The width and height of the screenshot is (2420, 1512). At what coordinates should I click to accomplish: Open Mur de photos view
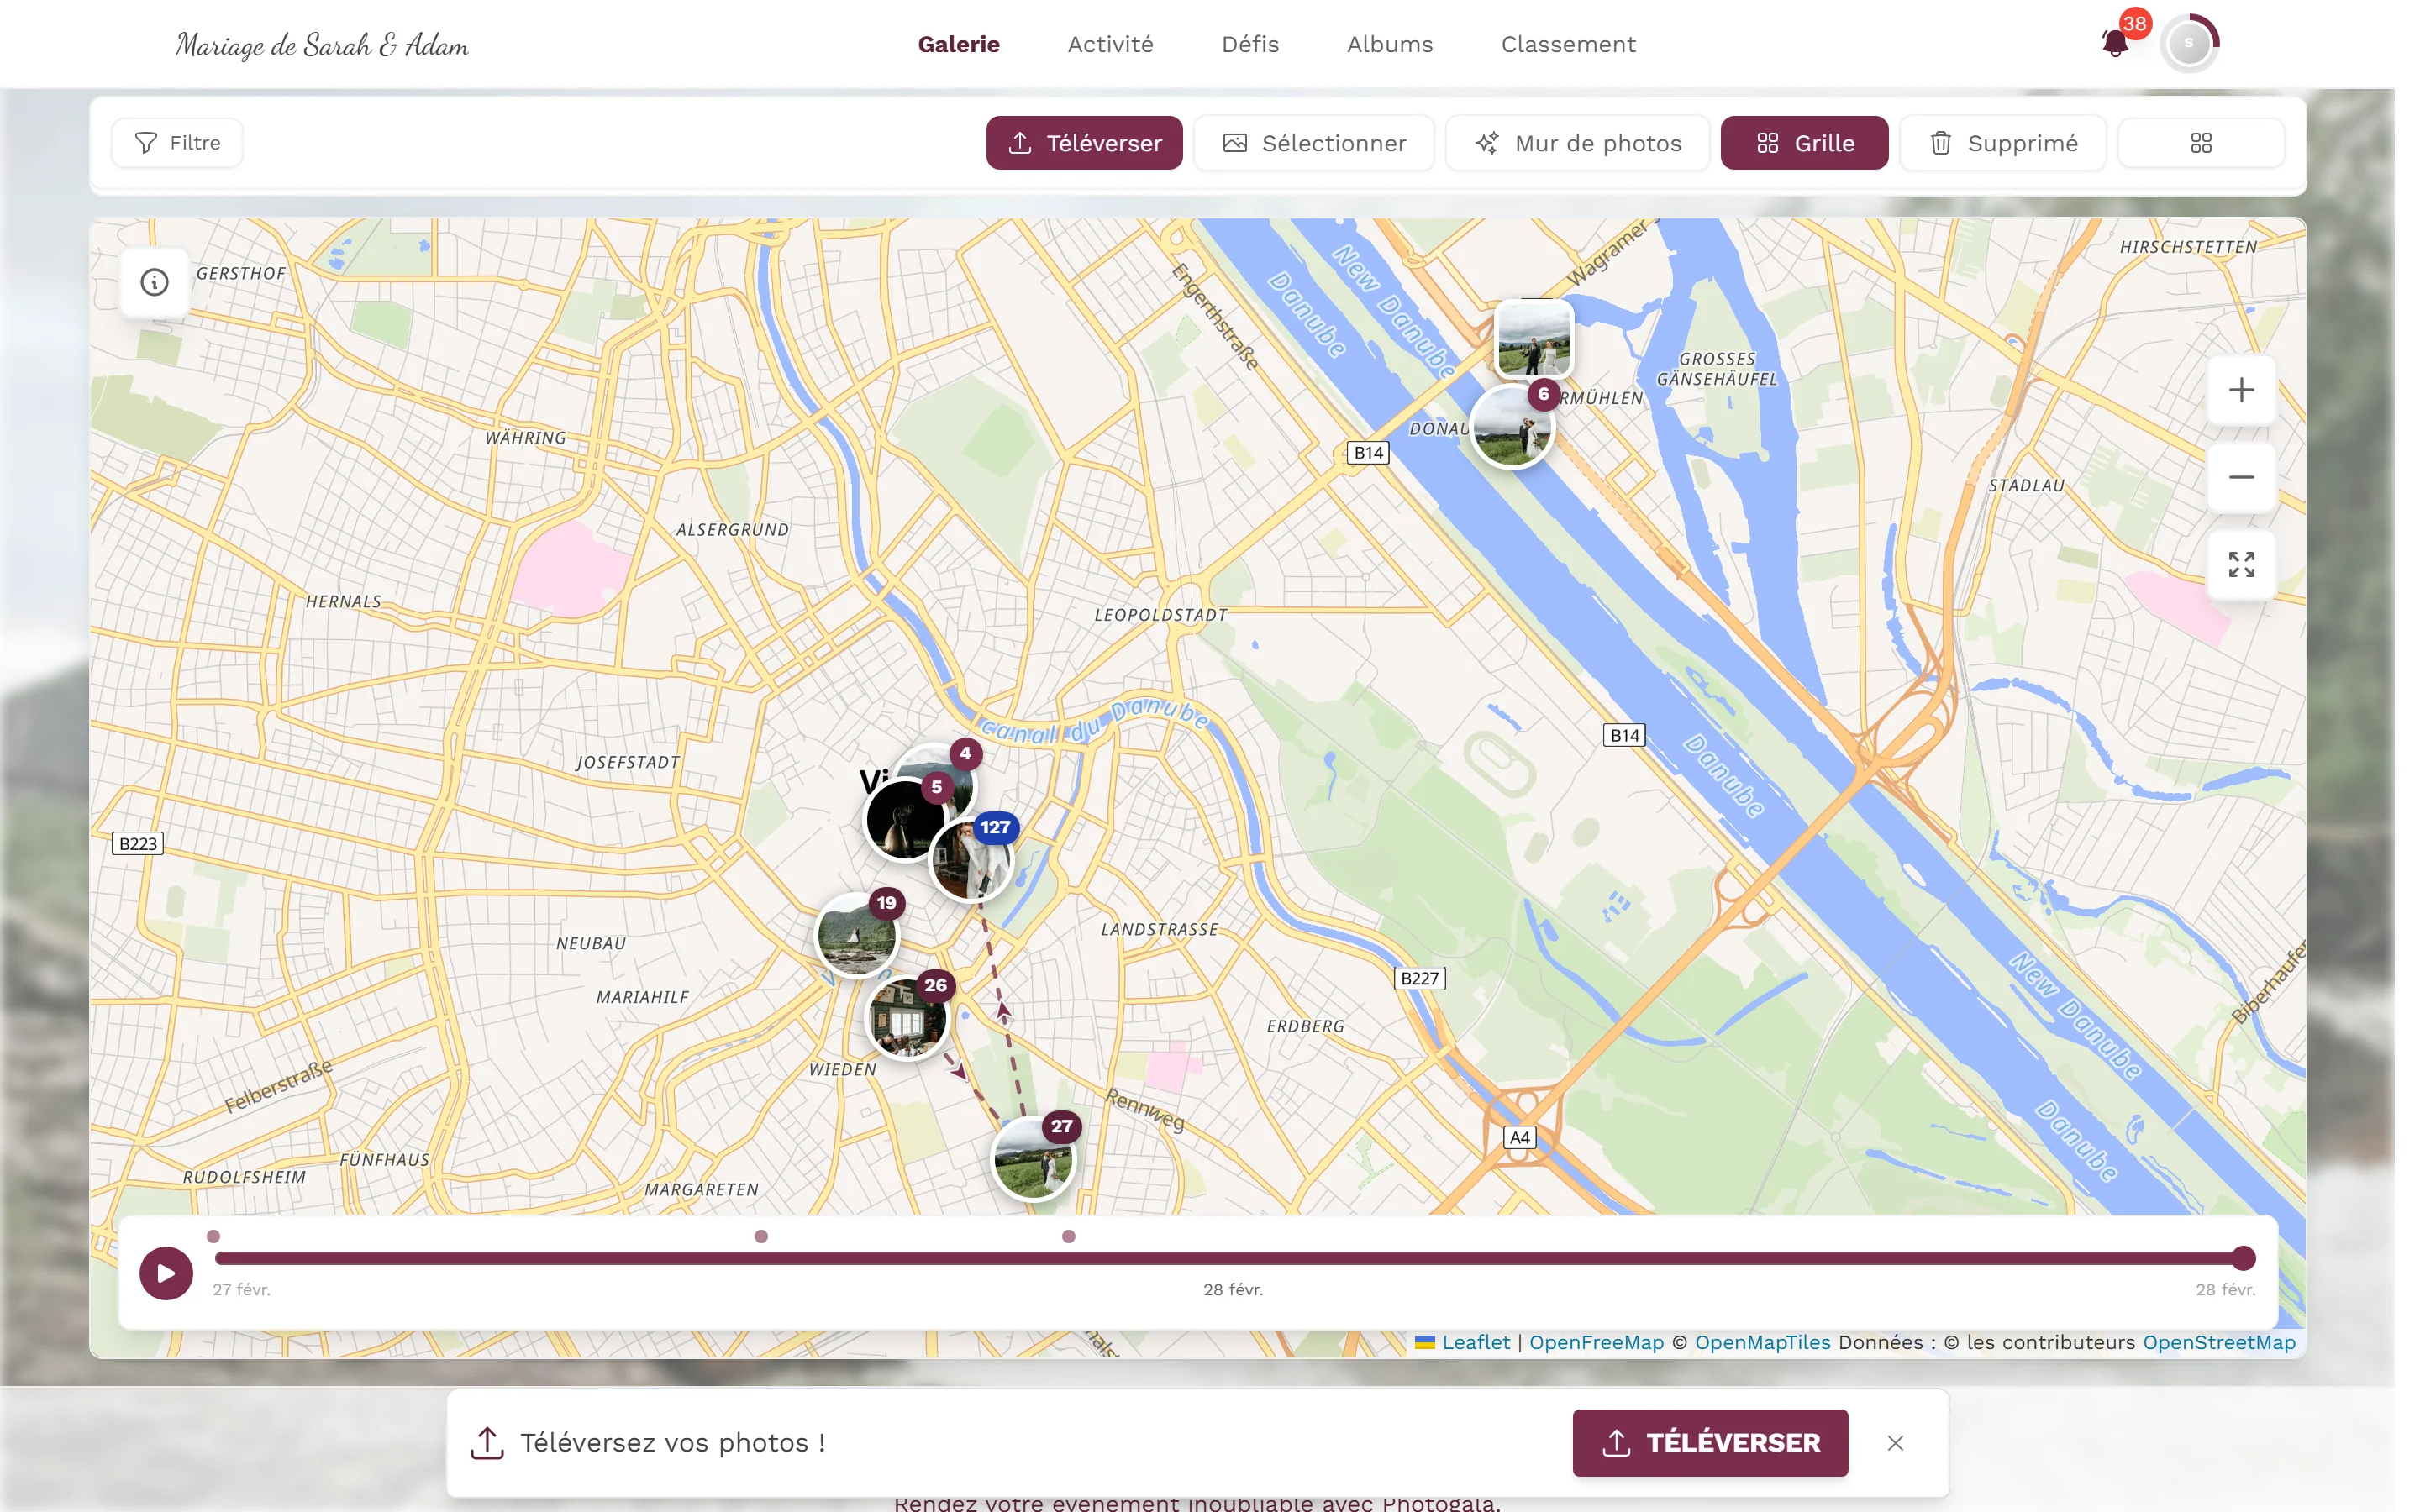coord(1577,143)
